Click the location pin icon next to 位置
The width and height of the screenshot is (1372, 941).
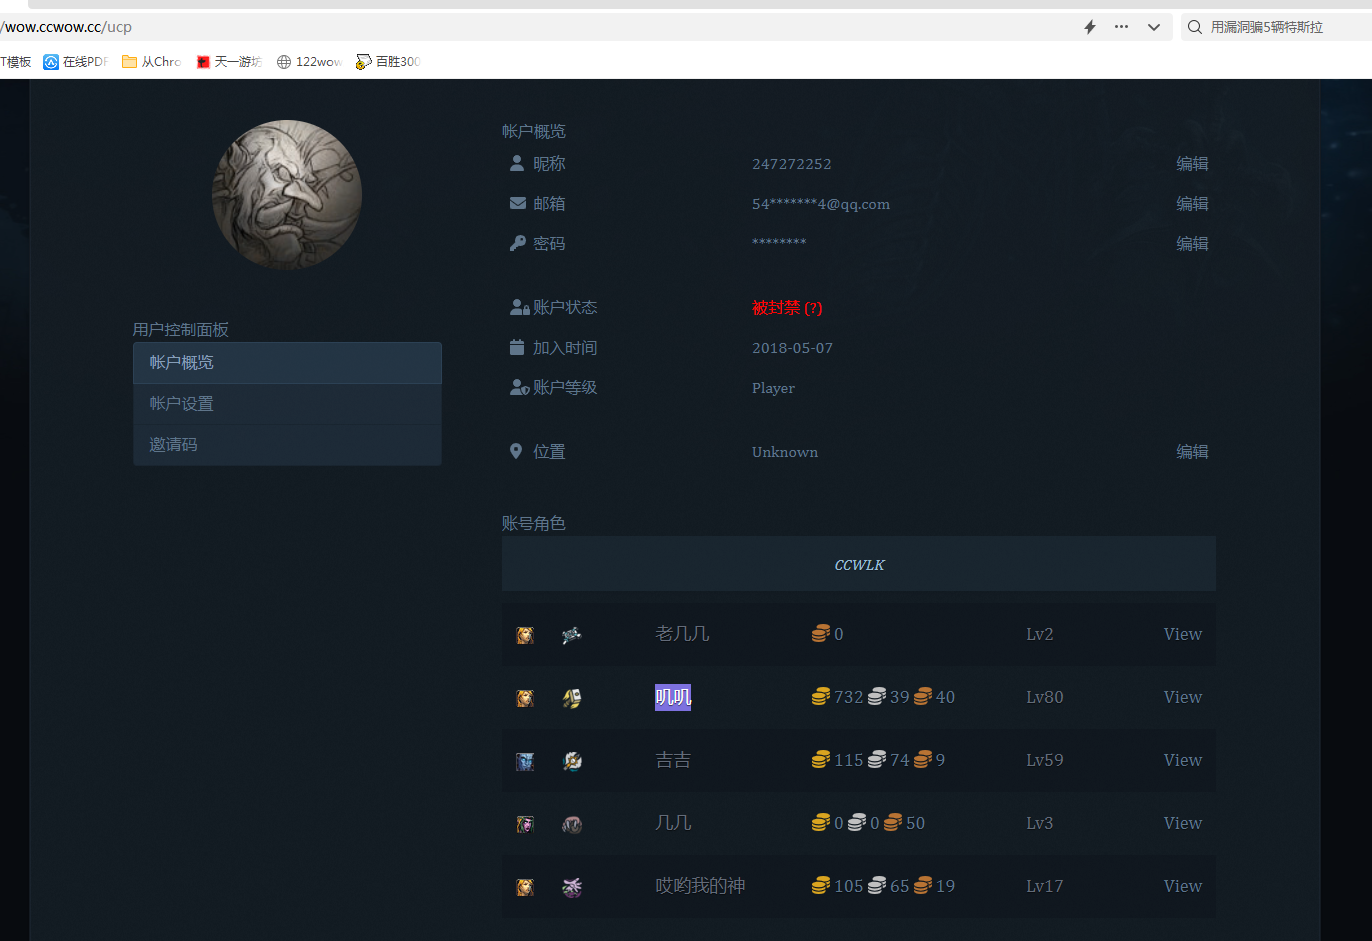[x=516, y=450]
